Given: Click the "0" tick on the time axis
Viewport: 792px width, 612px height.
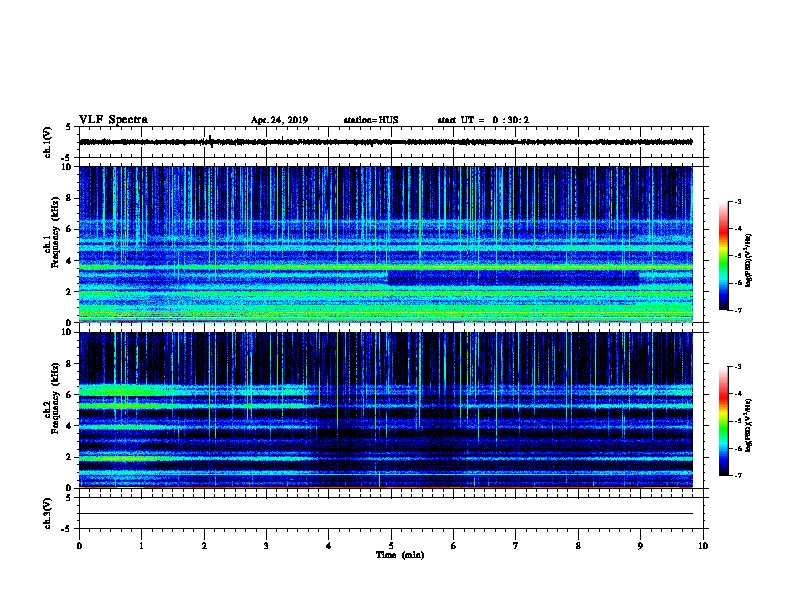Looking at the screenshot, I should tap(79, 546).
